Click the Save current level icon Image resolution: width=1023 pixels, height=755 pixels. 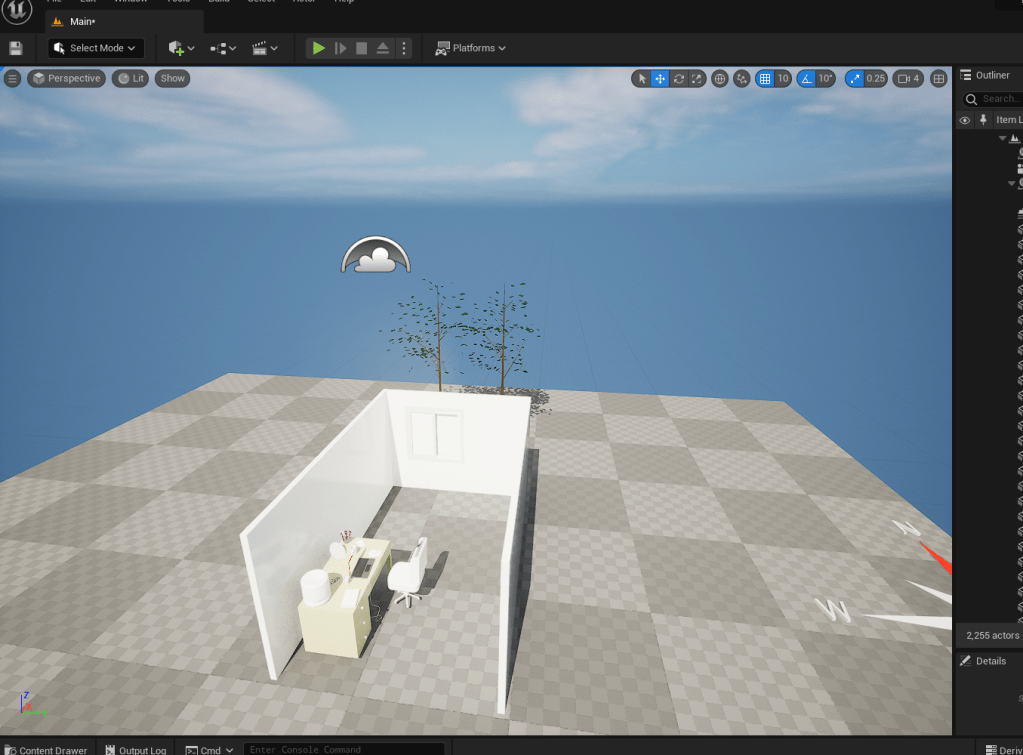16,48
